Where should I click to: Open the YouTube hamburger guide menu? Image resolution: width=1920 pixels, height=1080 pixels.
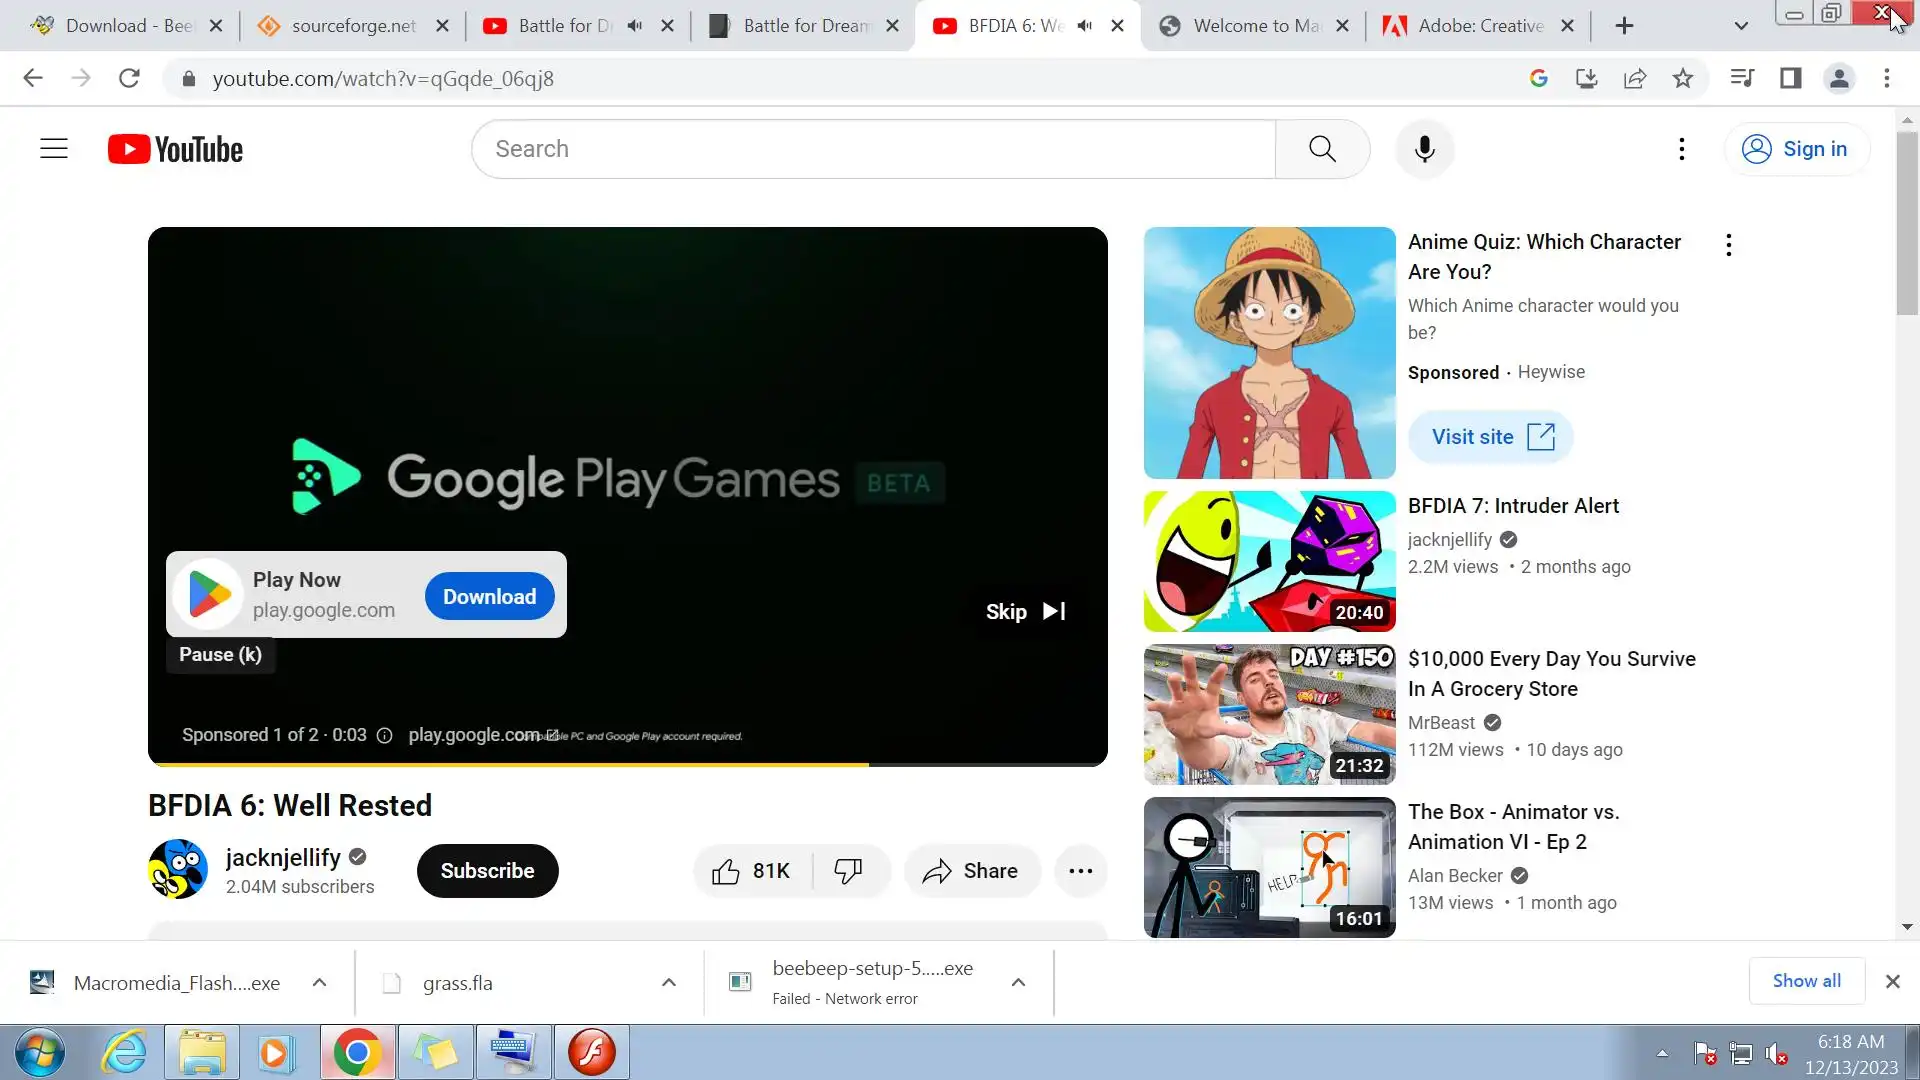[54, 149]
